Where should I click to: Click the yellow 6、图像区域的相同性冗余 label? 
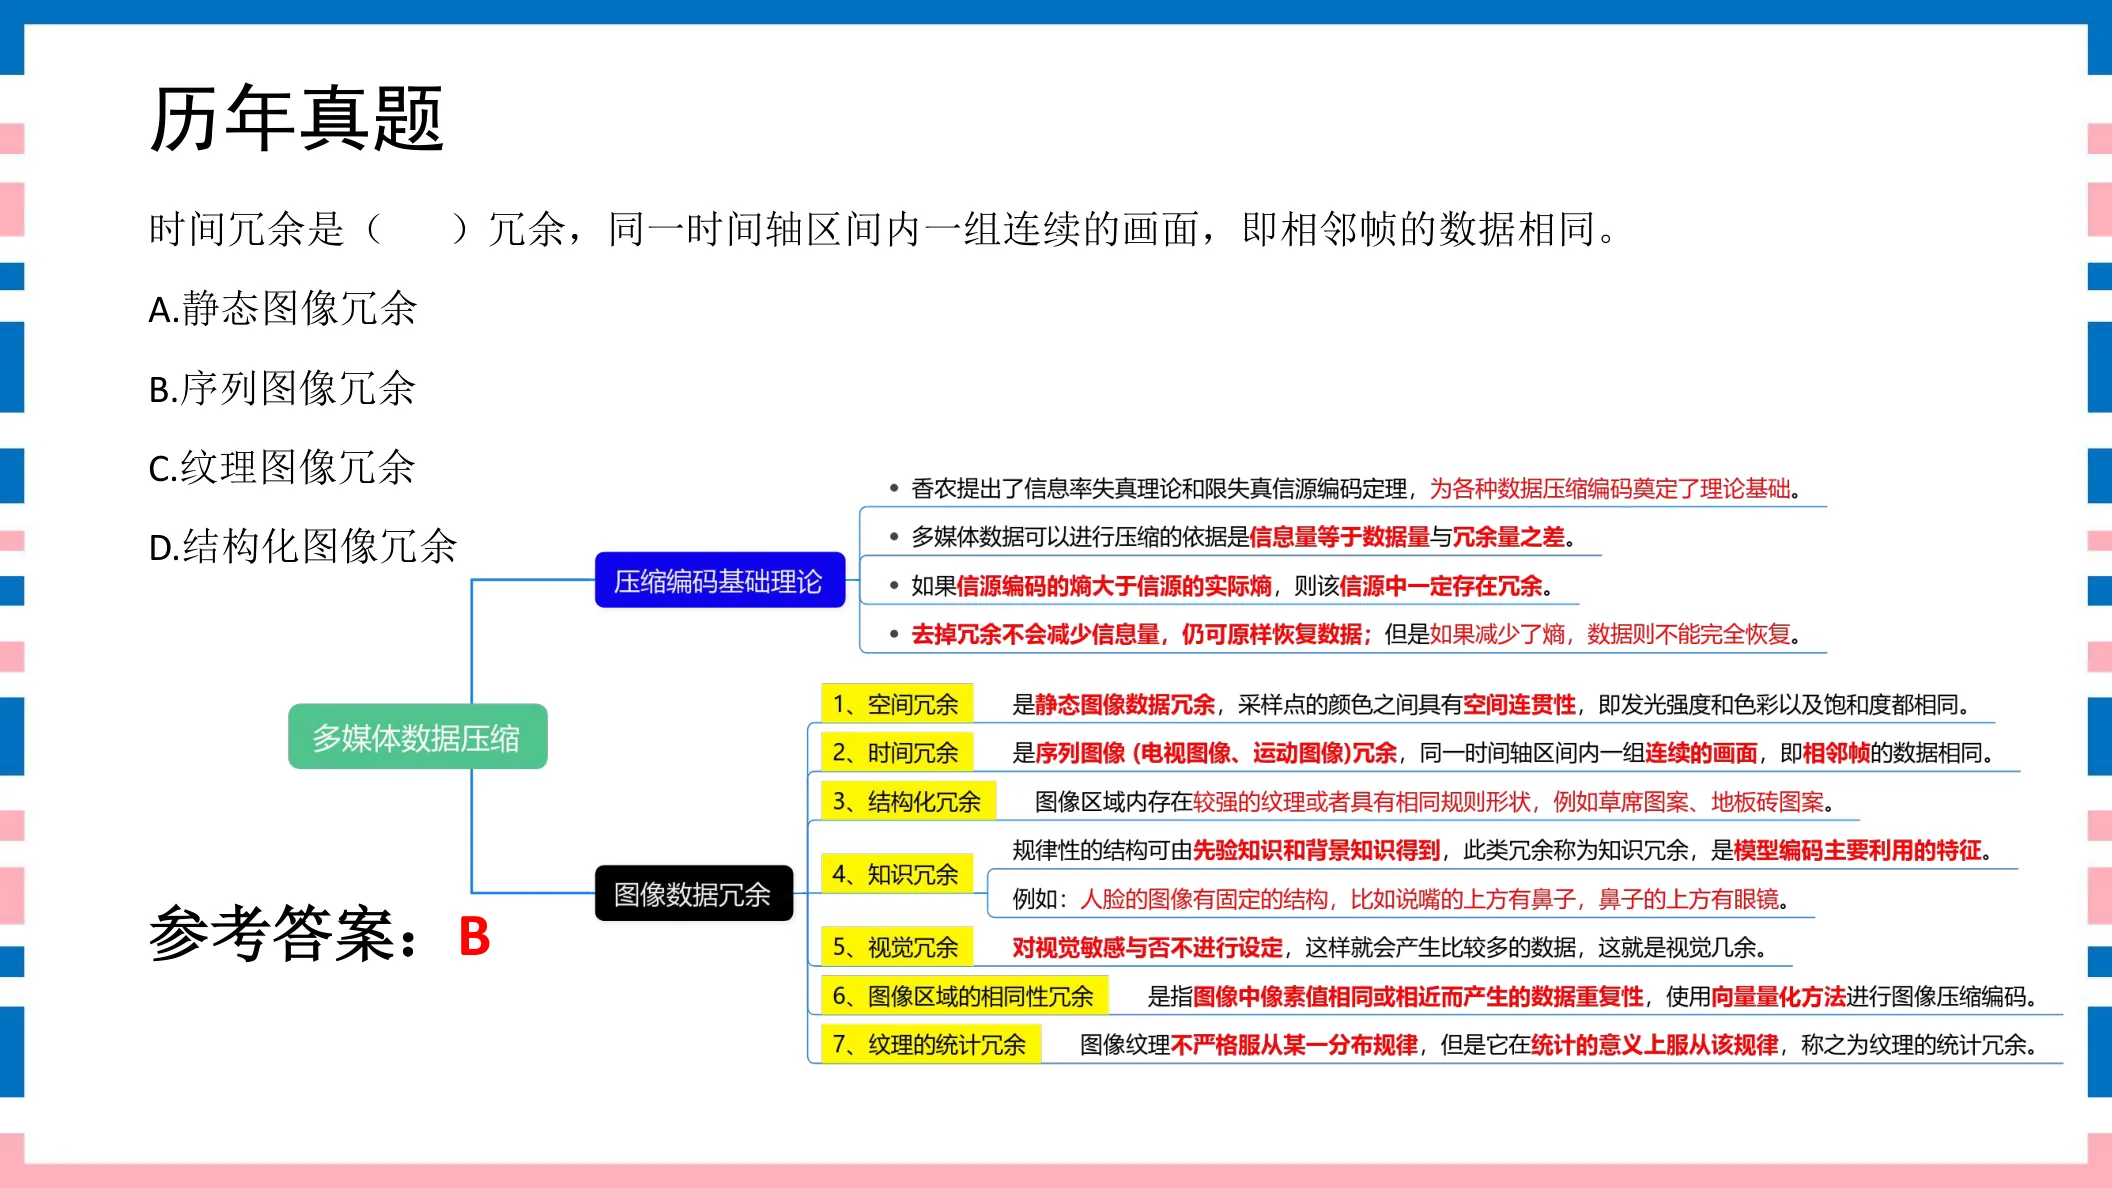[964, 996]
